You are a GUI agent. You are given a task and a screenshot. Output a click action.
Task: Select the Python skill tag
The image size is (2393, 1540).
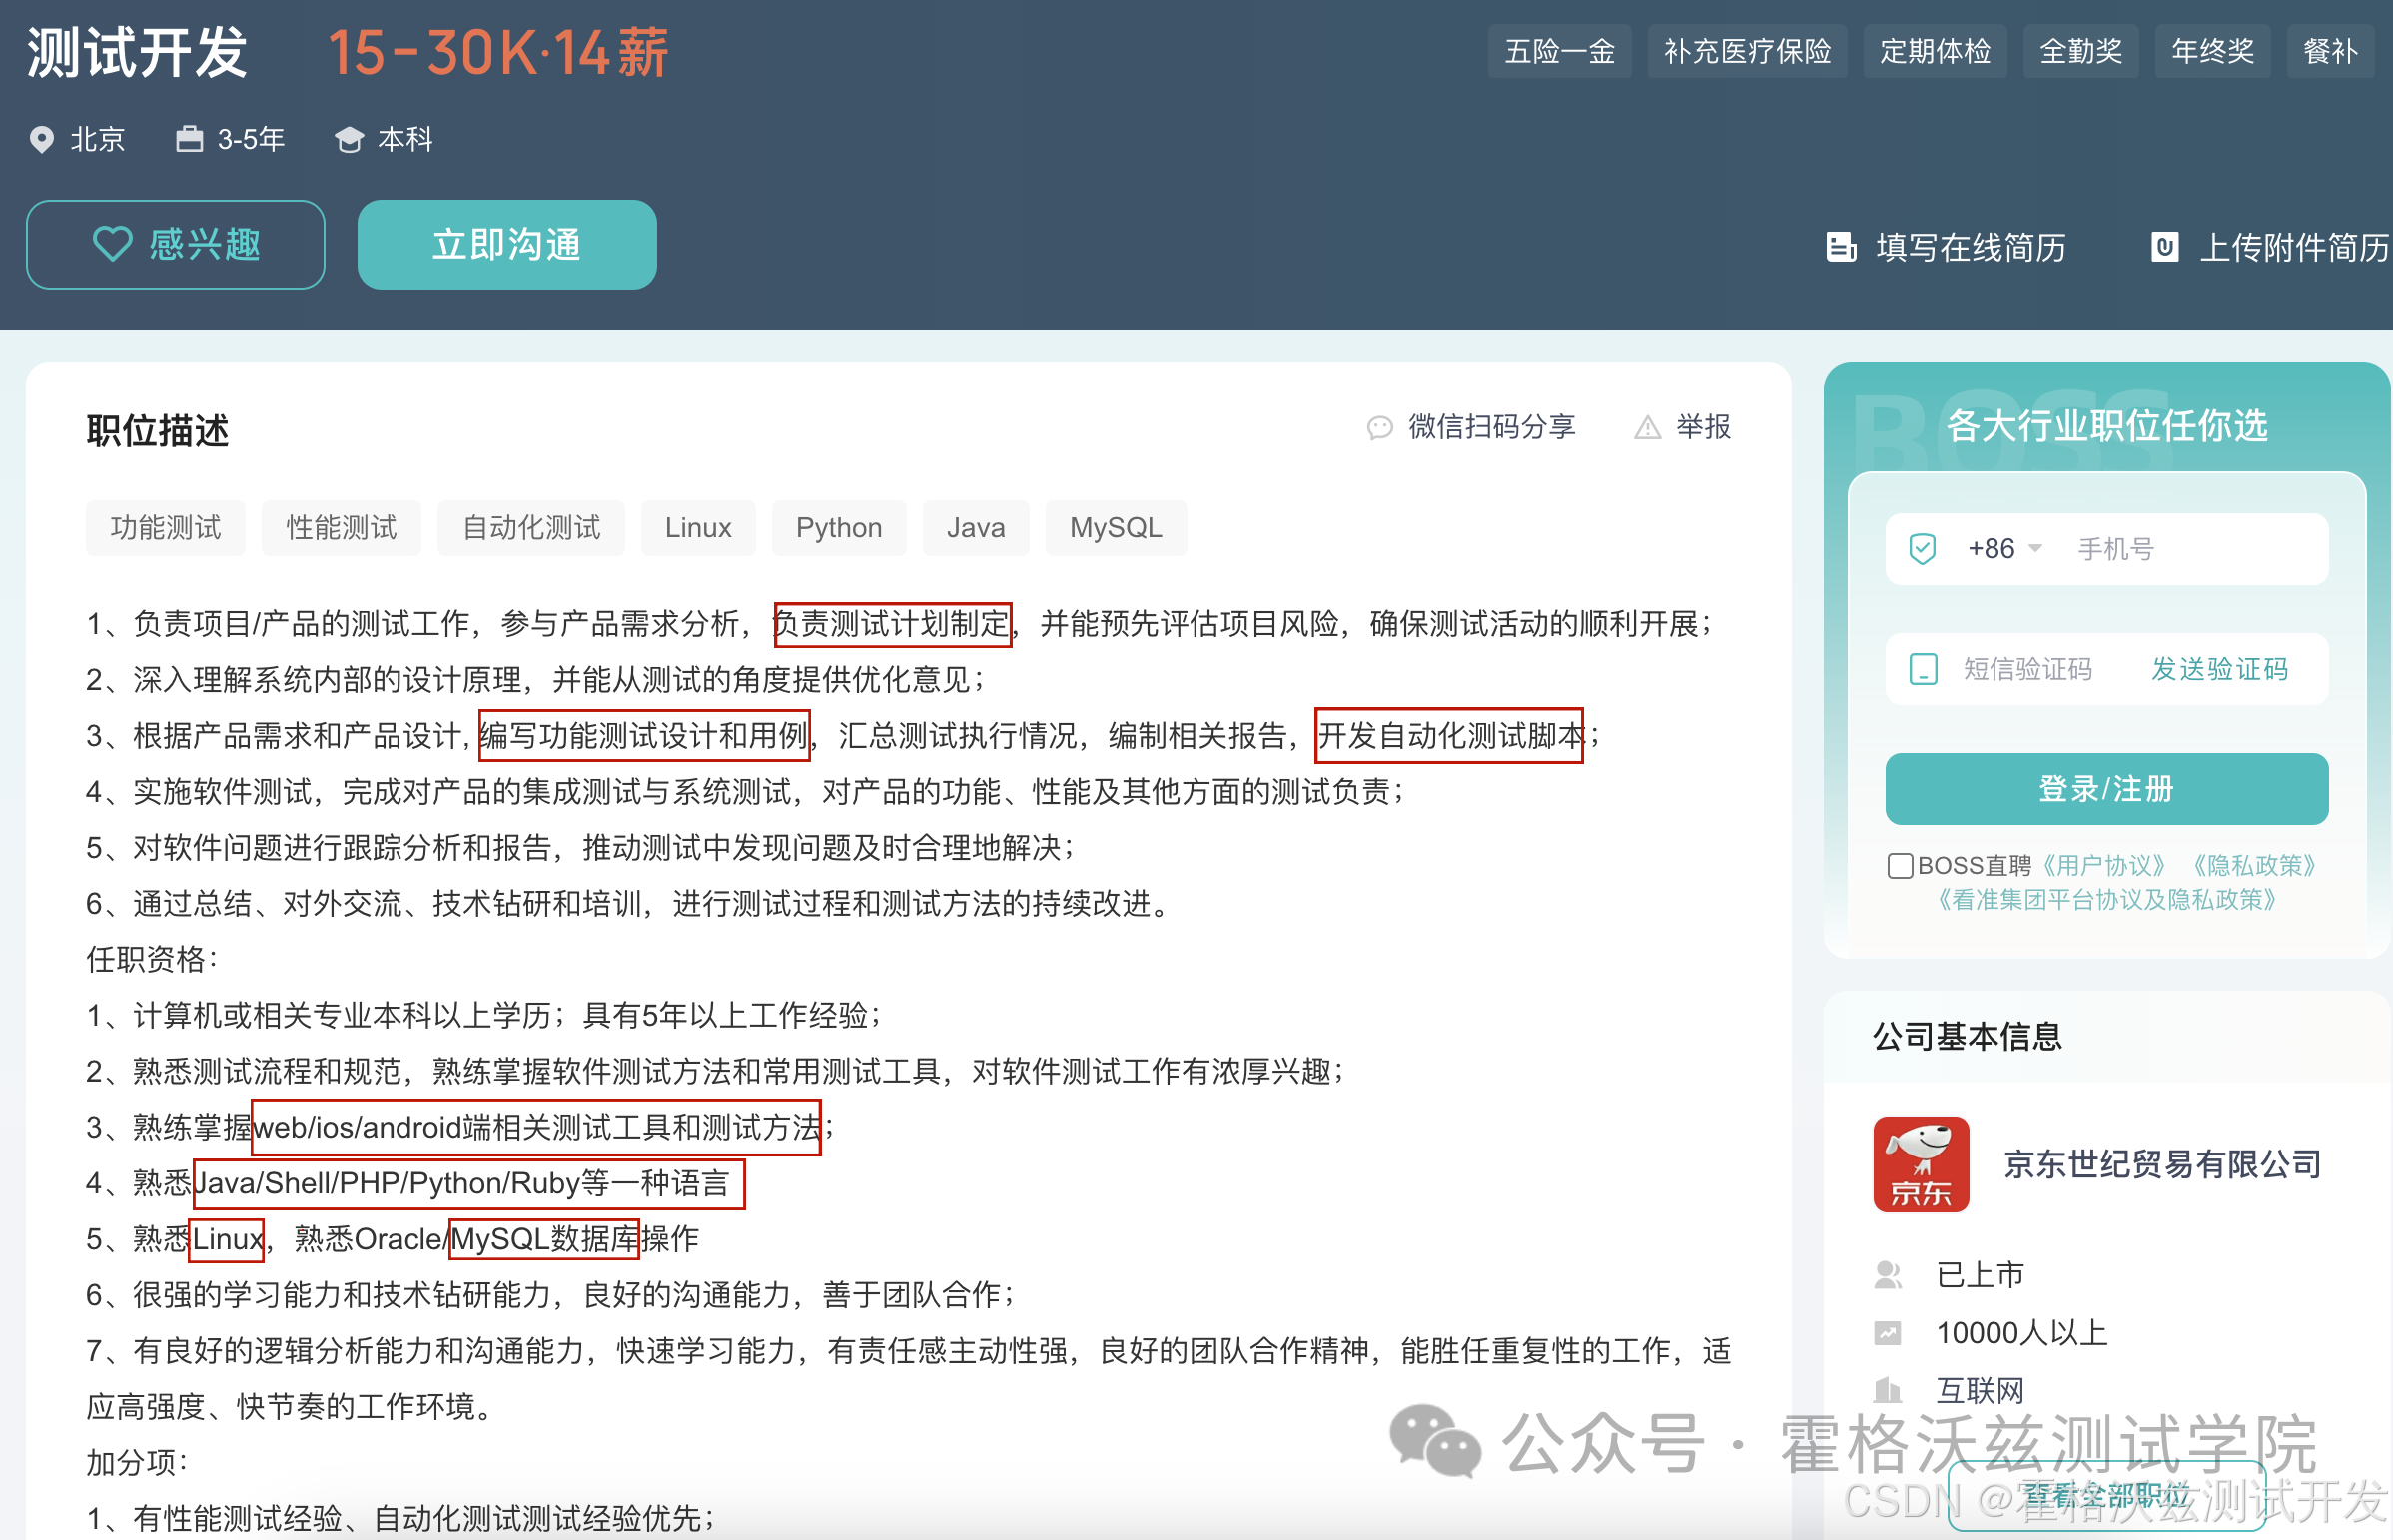pos(838,528)
